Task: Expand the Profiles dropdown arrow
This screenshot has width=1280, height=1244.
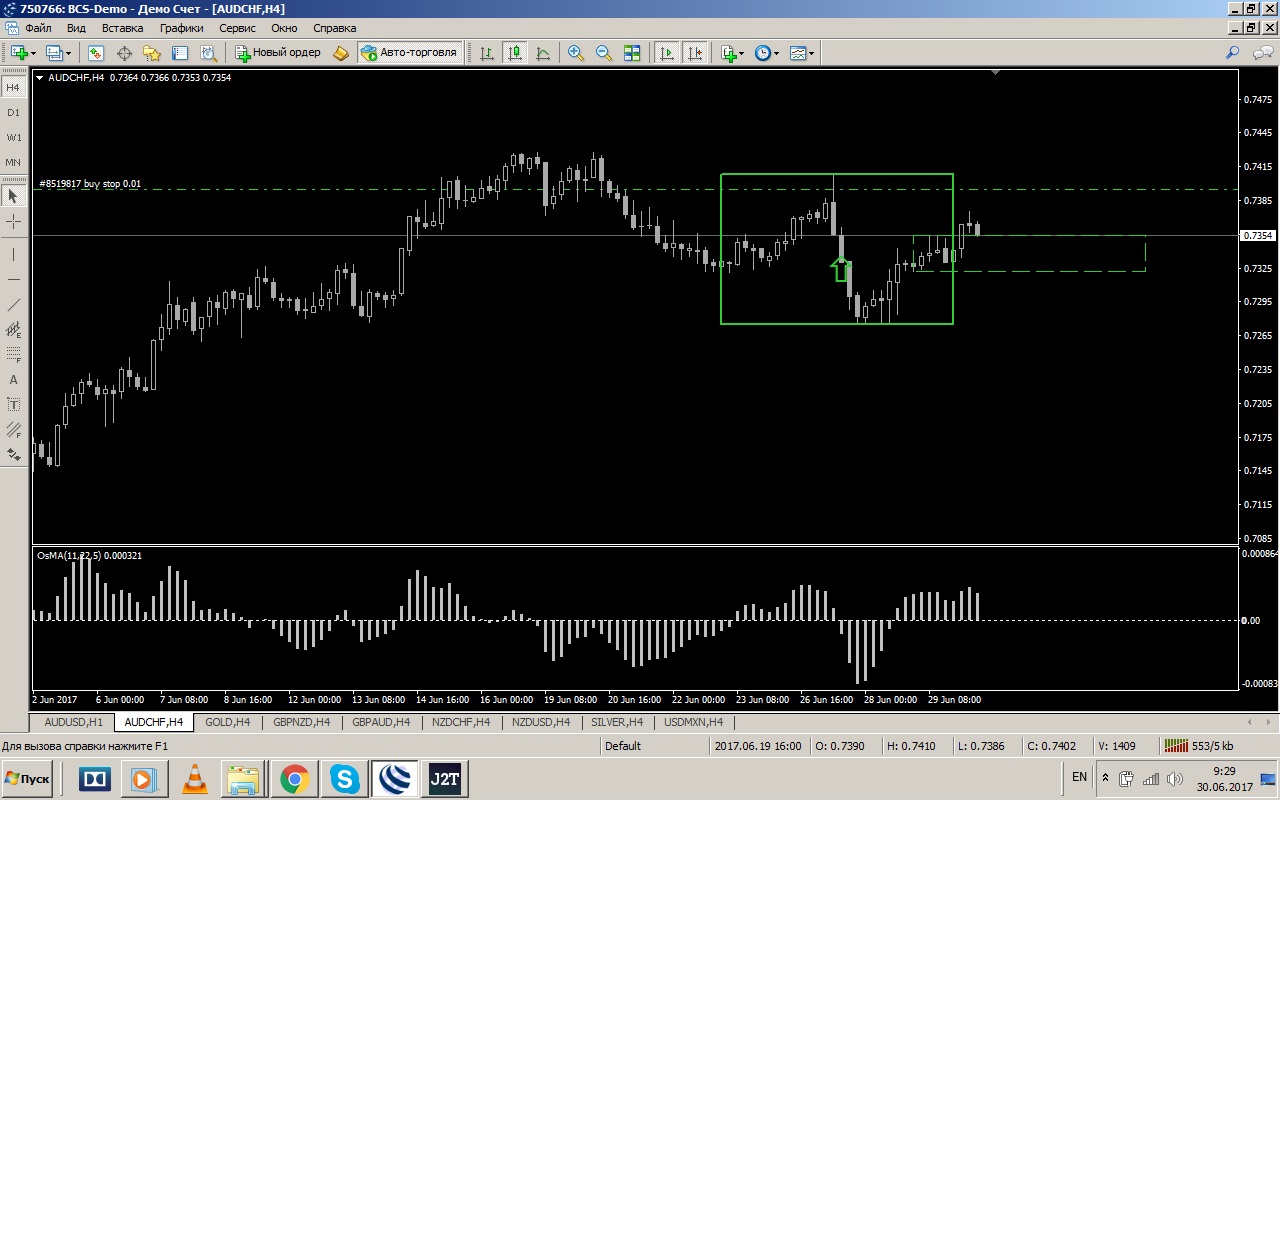Action: coord(68,54)
